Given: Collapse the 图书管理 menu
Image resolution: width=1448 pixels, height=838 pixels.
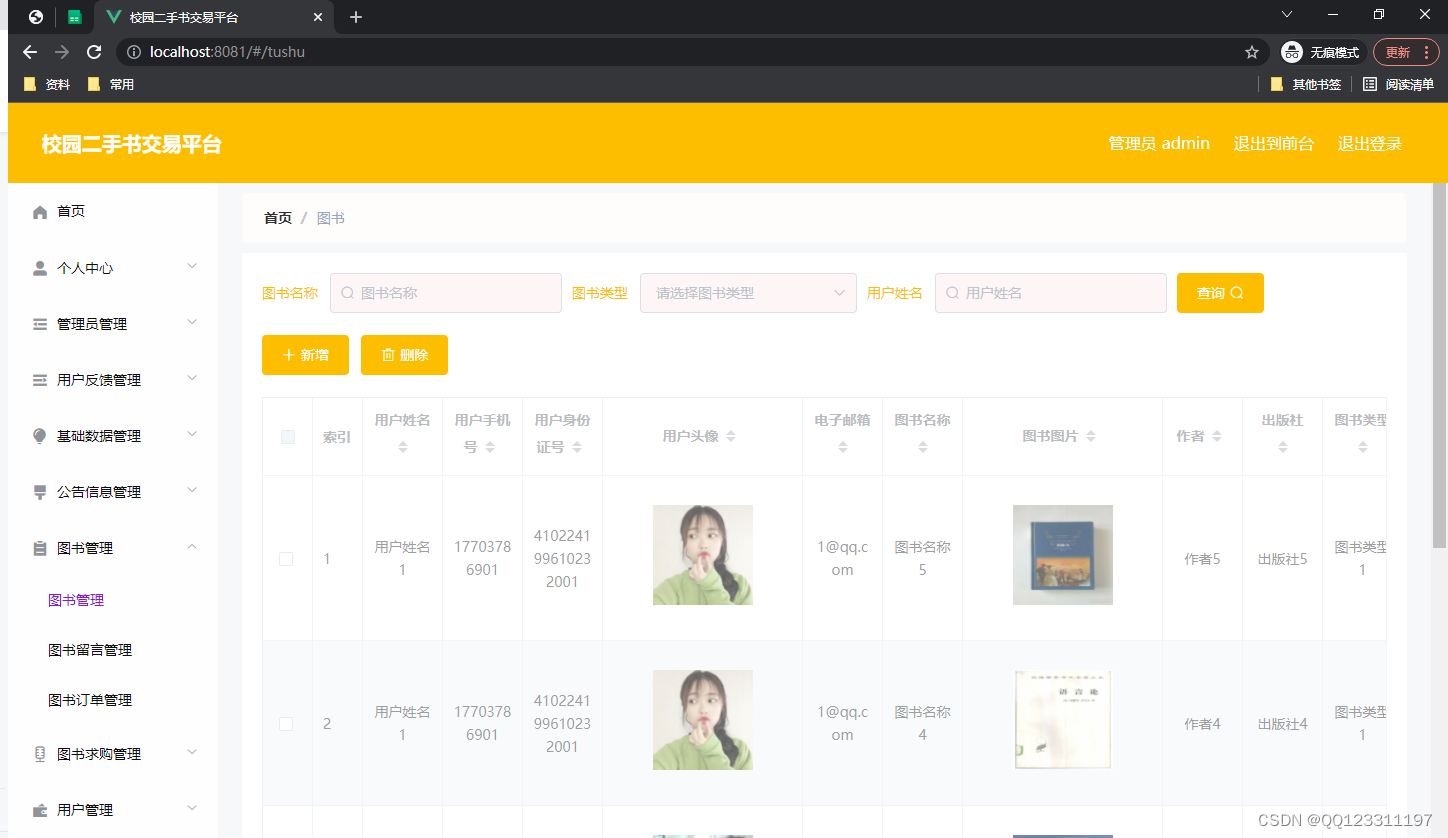Looking at the screenshot, I should (x=192, y=546).
